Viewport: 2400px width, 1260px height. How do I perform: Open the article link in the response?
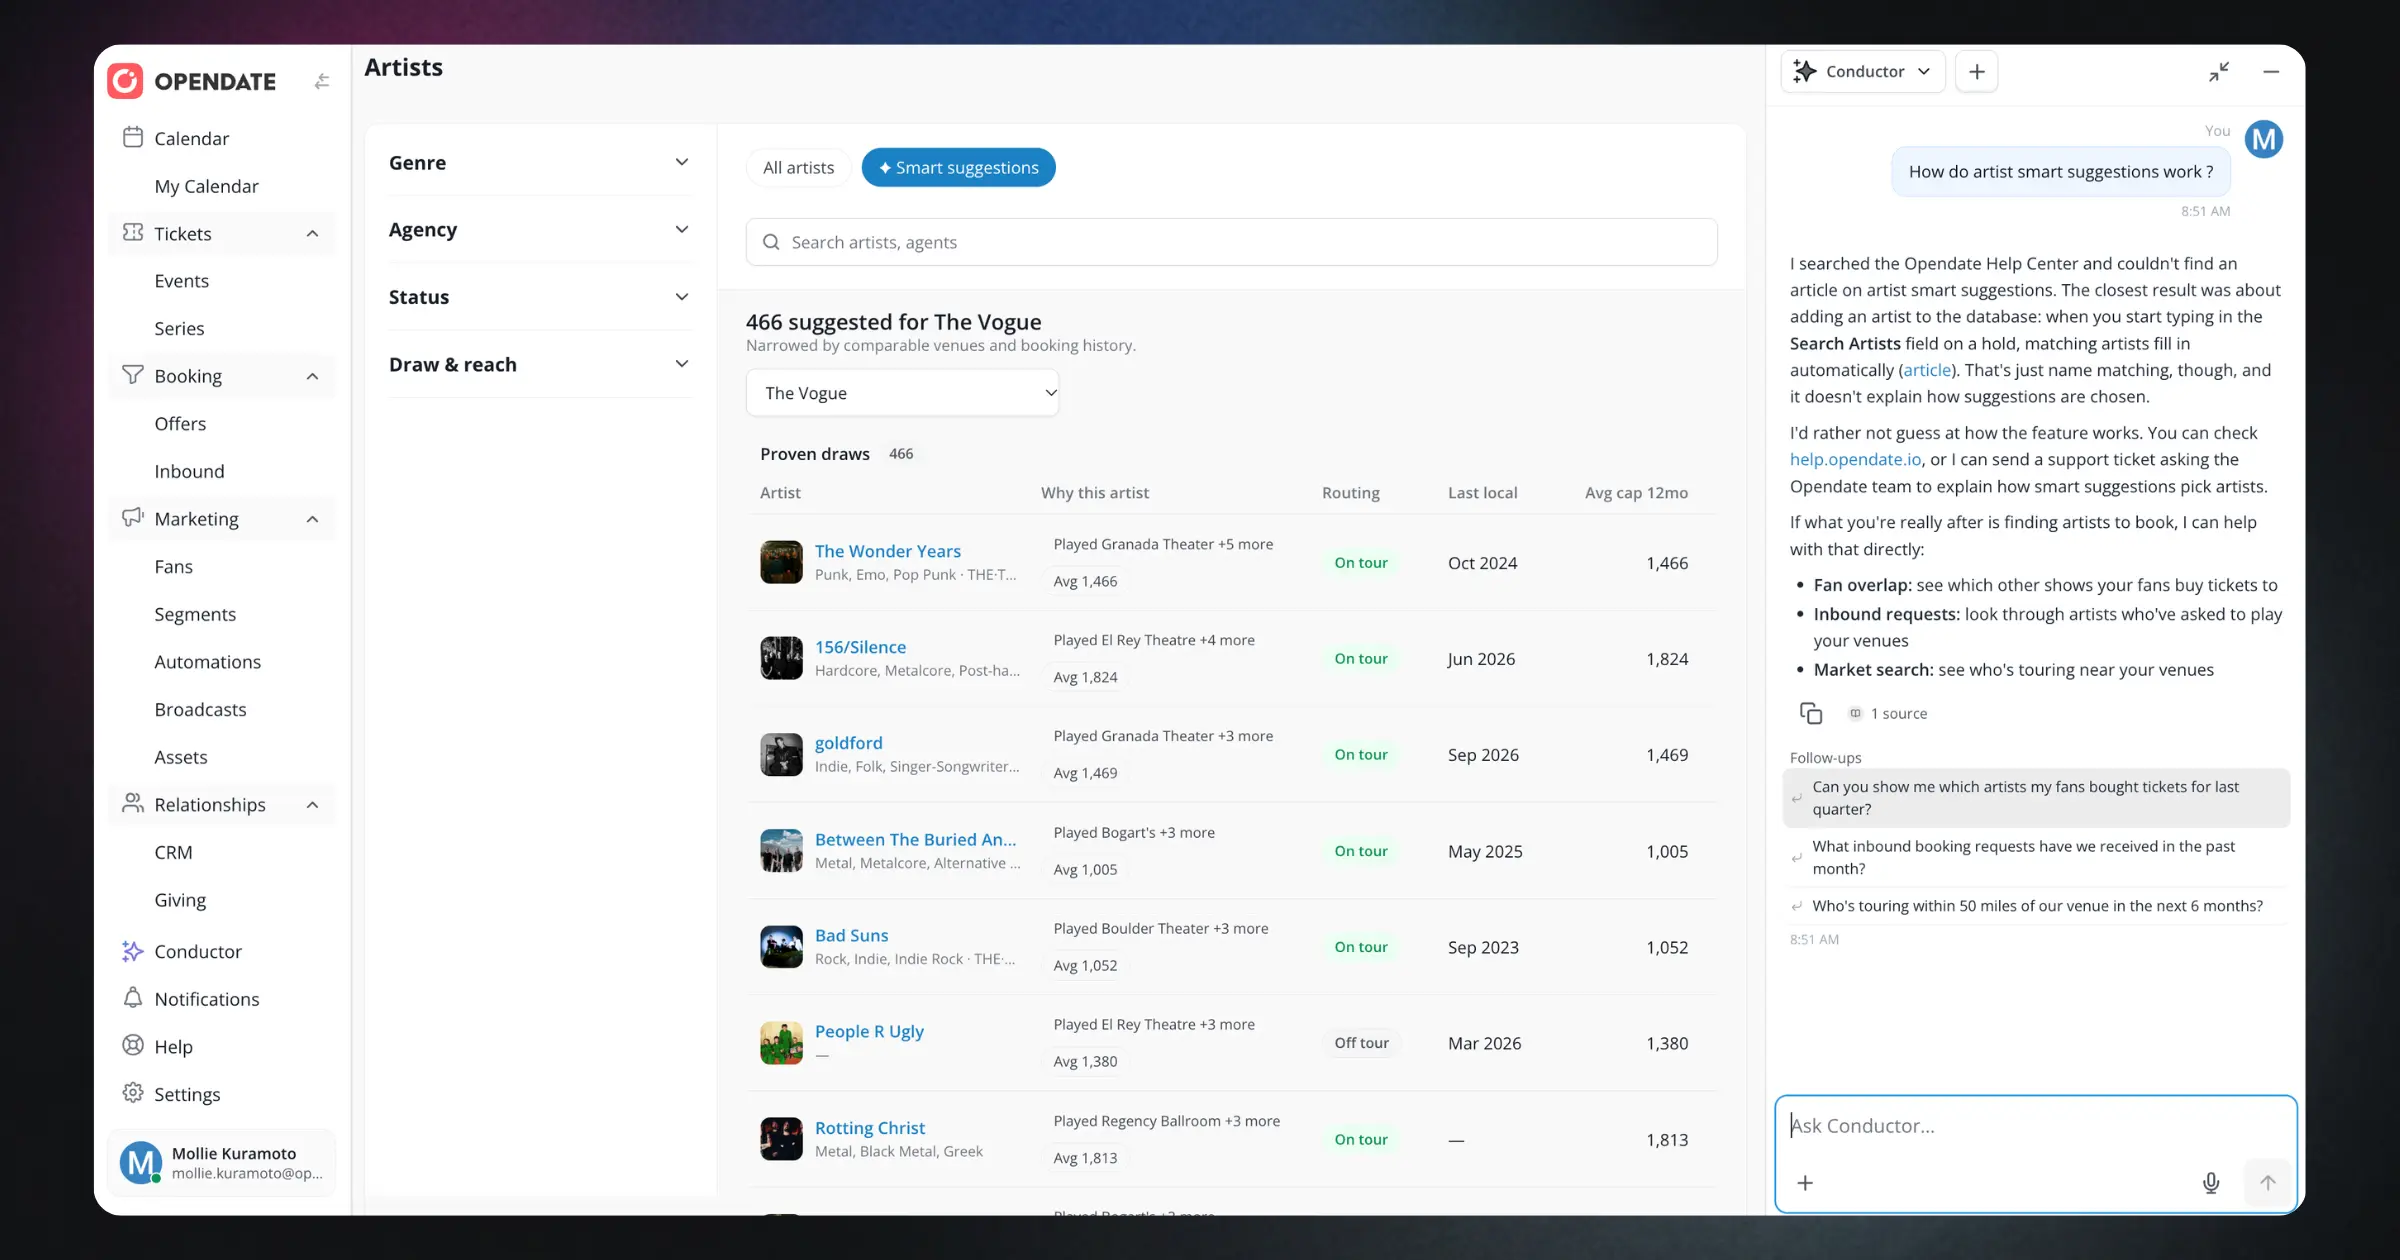coord(1927,370)
